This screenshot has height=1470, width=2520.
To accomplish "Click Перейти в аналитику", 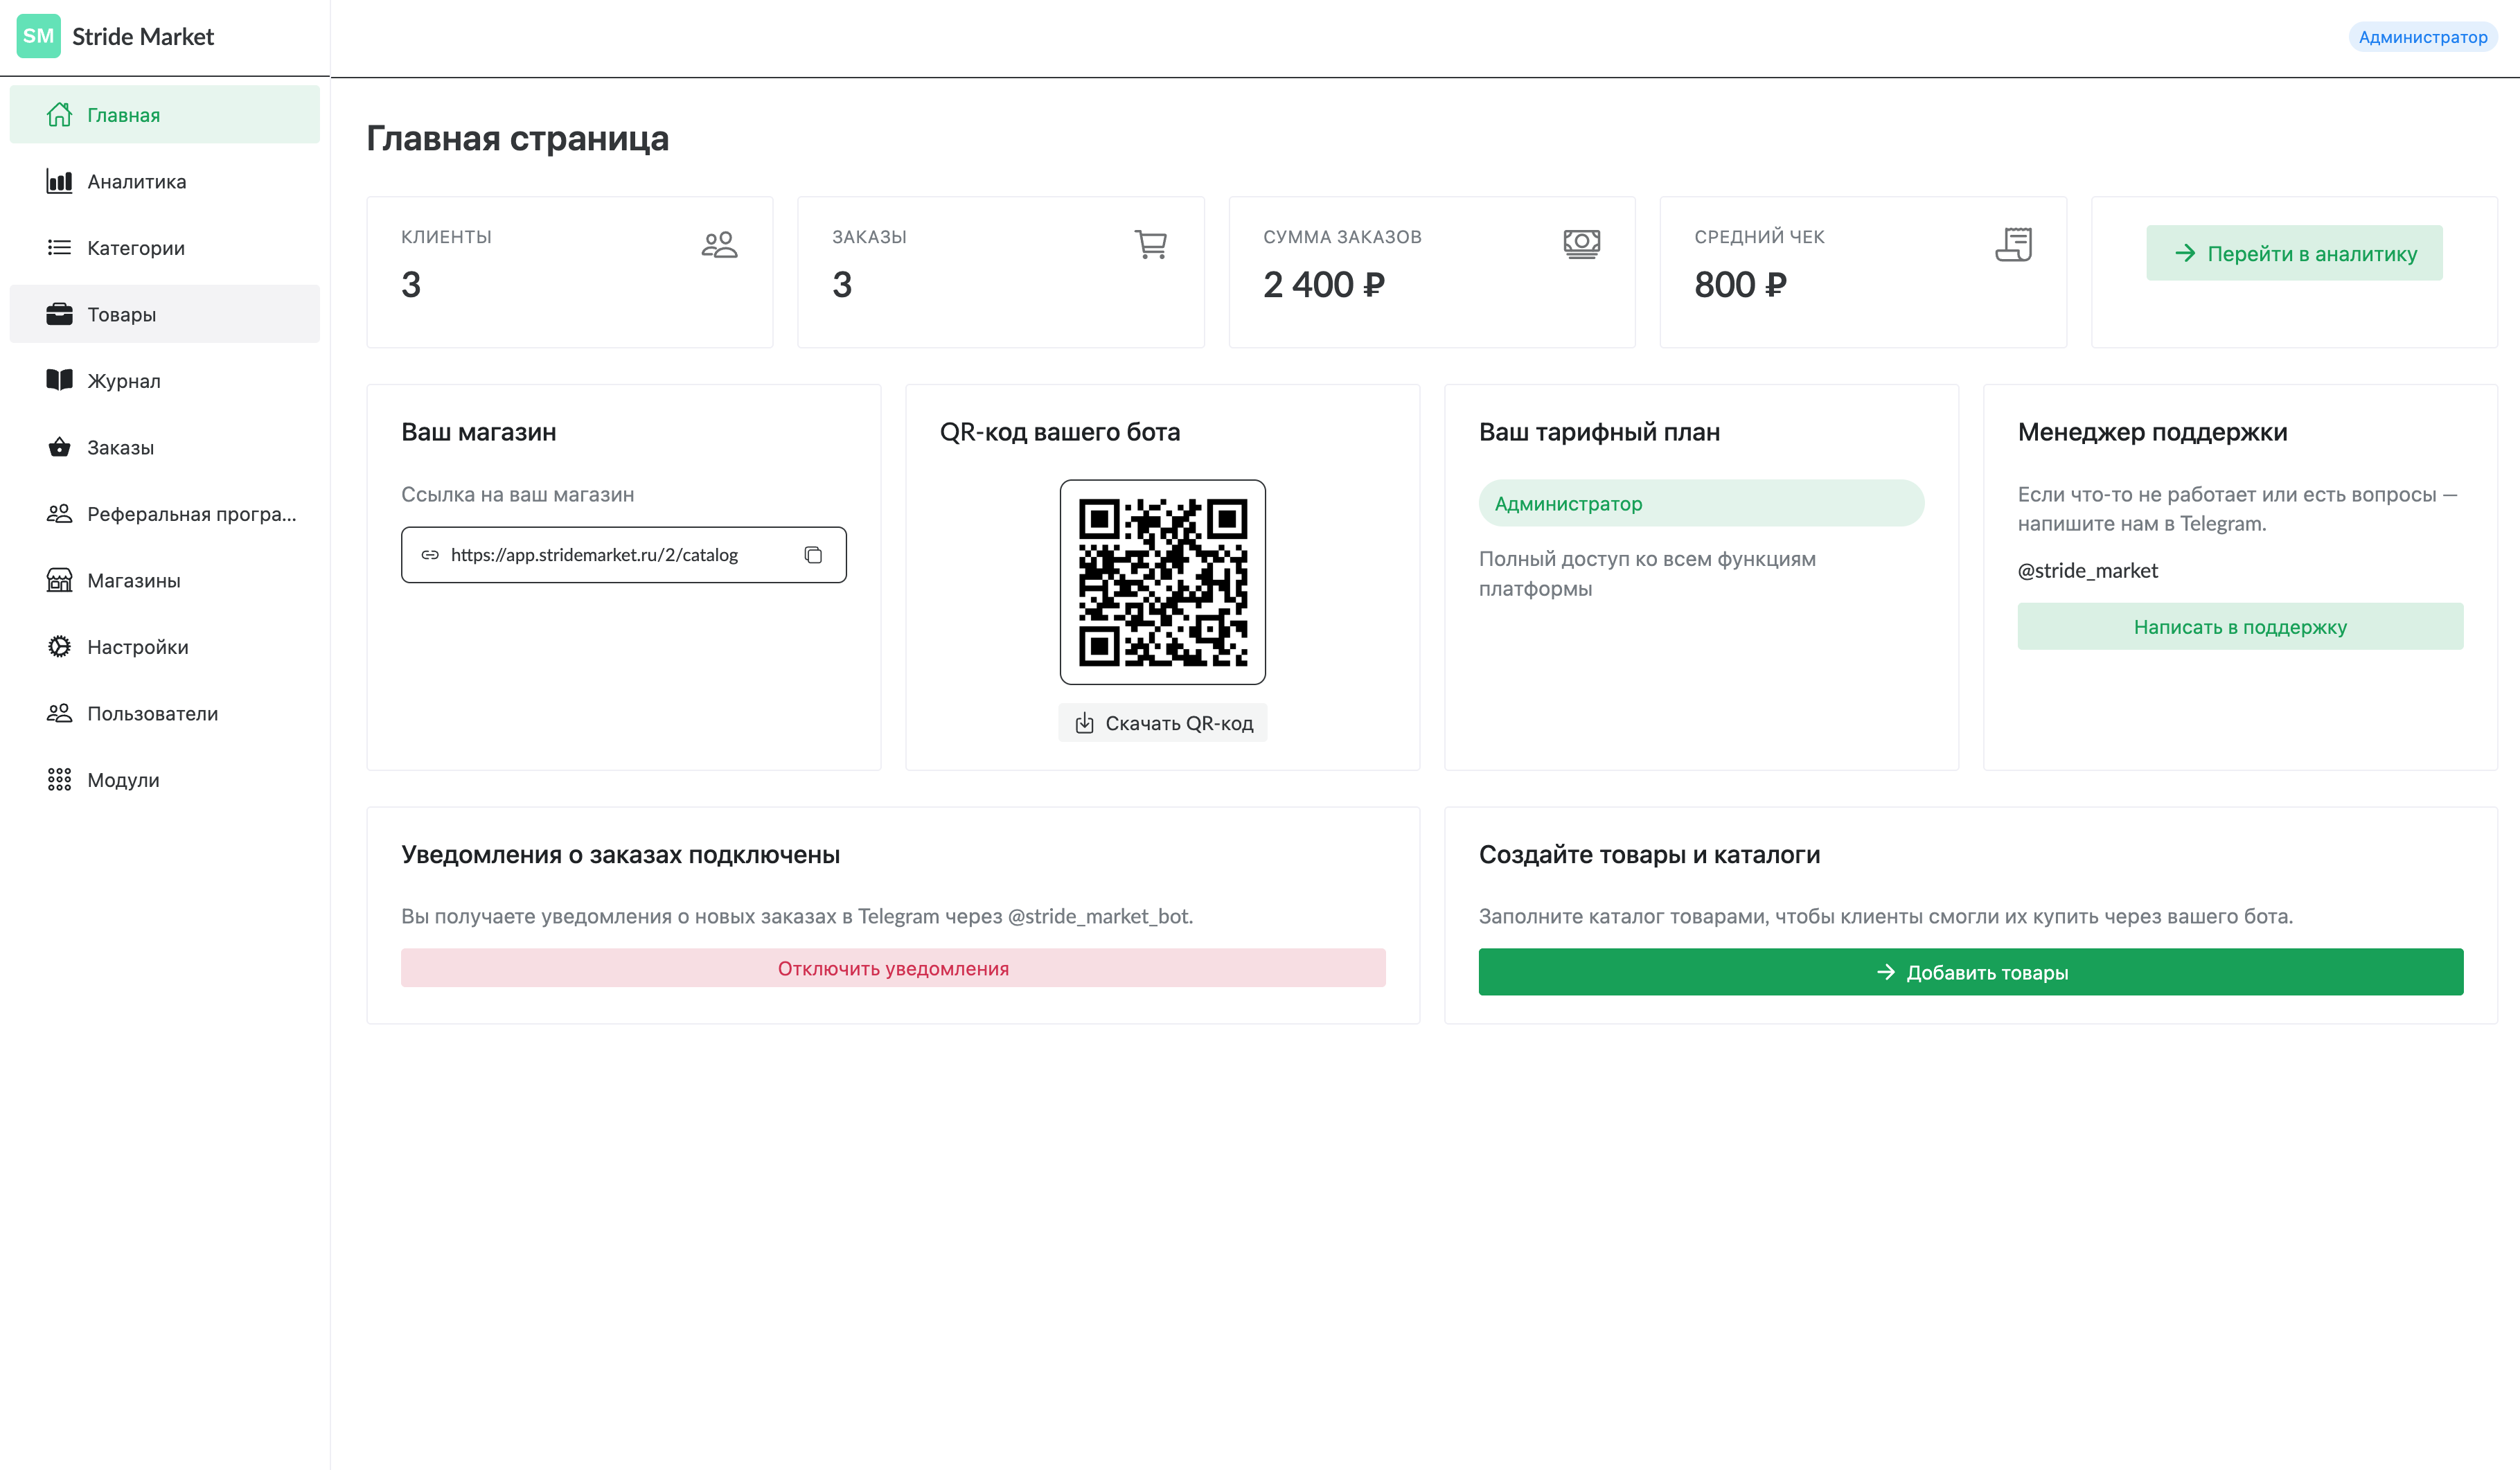I will [x=2294, y=253].
